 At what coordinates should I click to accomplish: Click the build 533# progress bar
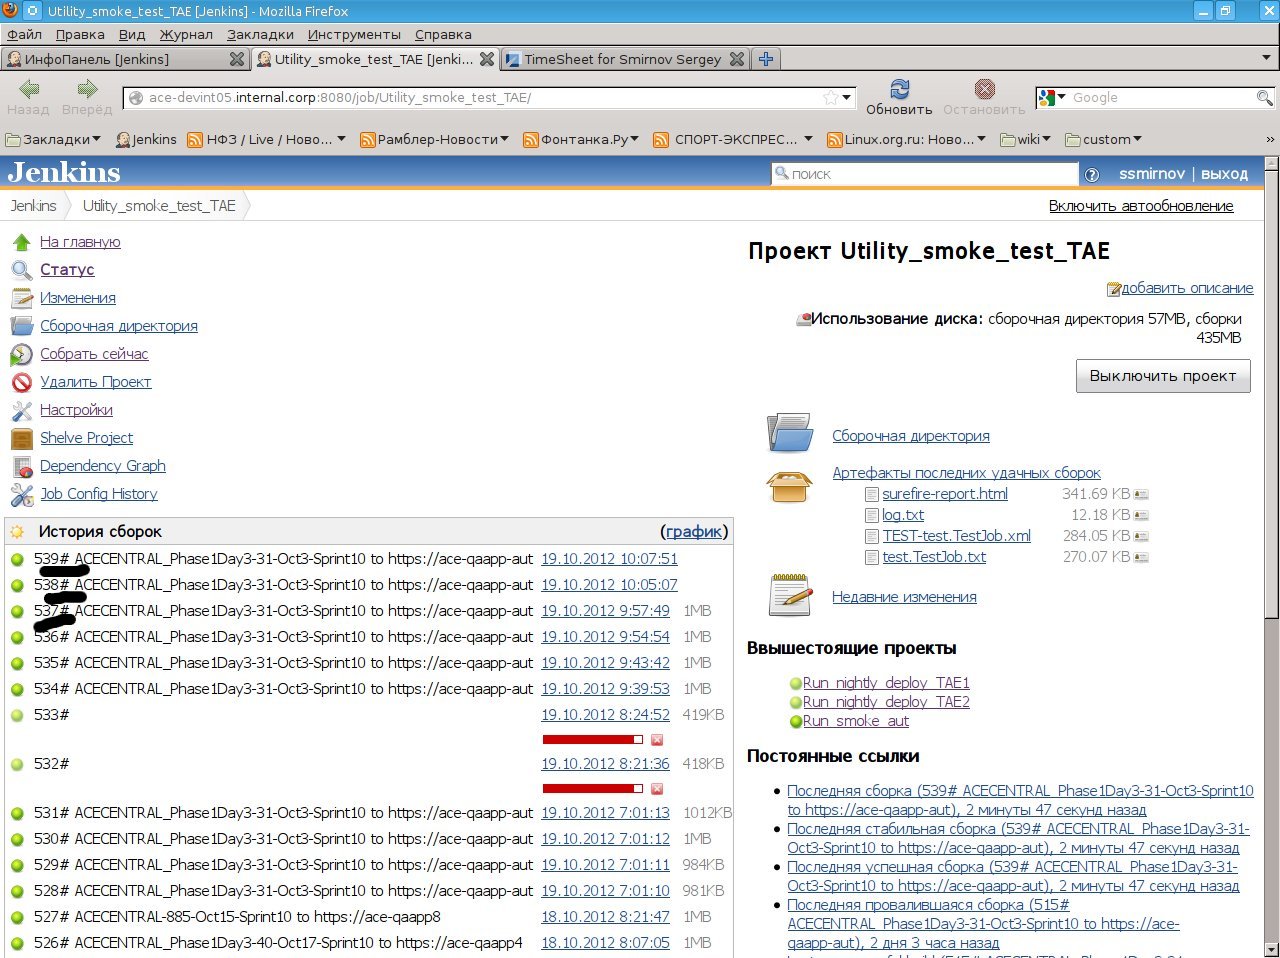pos(592,740)
